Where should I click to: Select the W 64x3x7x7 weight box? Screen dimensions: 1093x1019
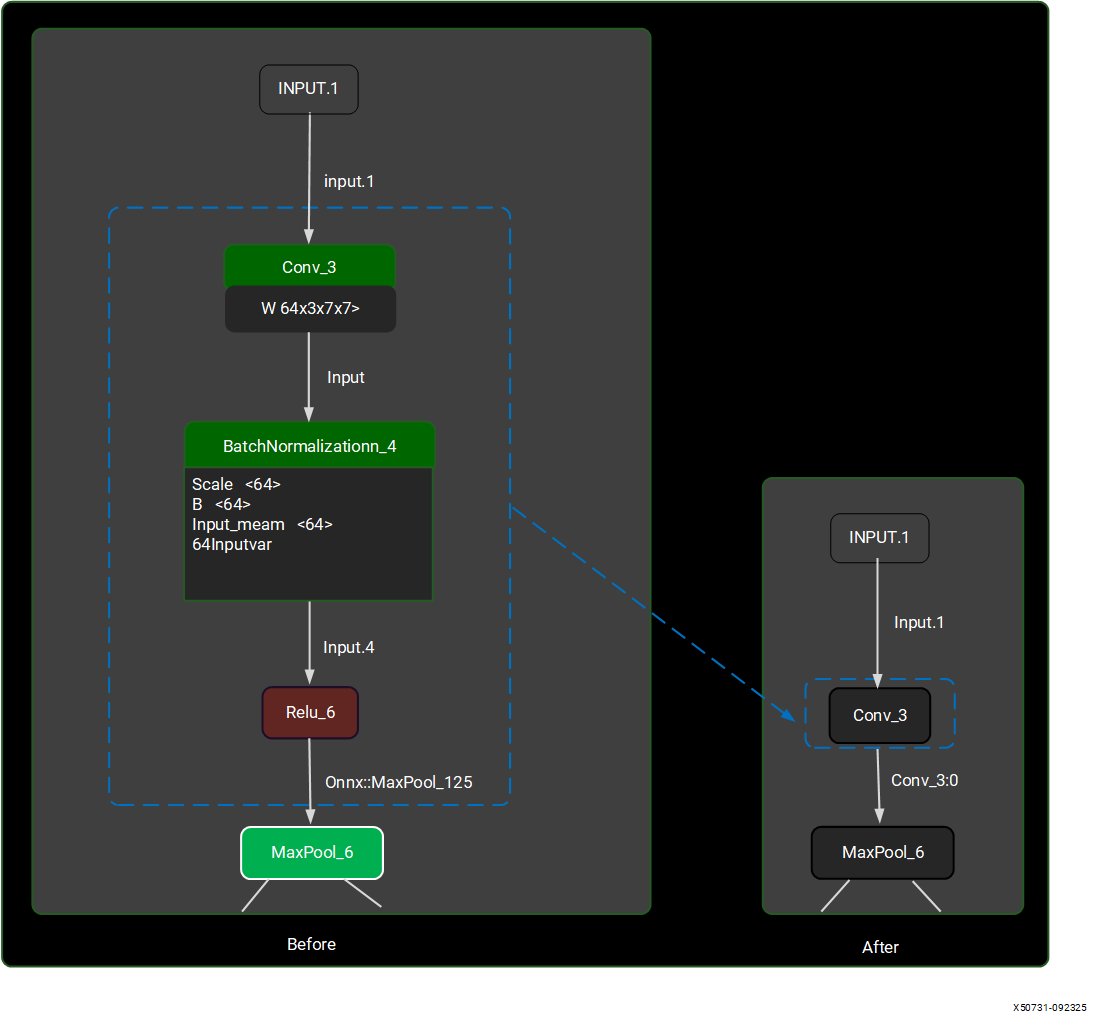(310, 309)
